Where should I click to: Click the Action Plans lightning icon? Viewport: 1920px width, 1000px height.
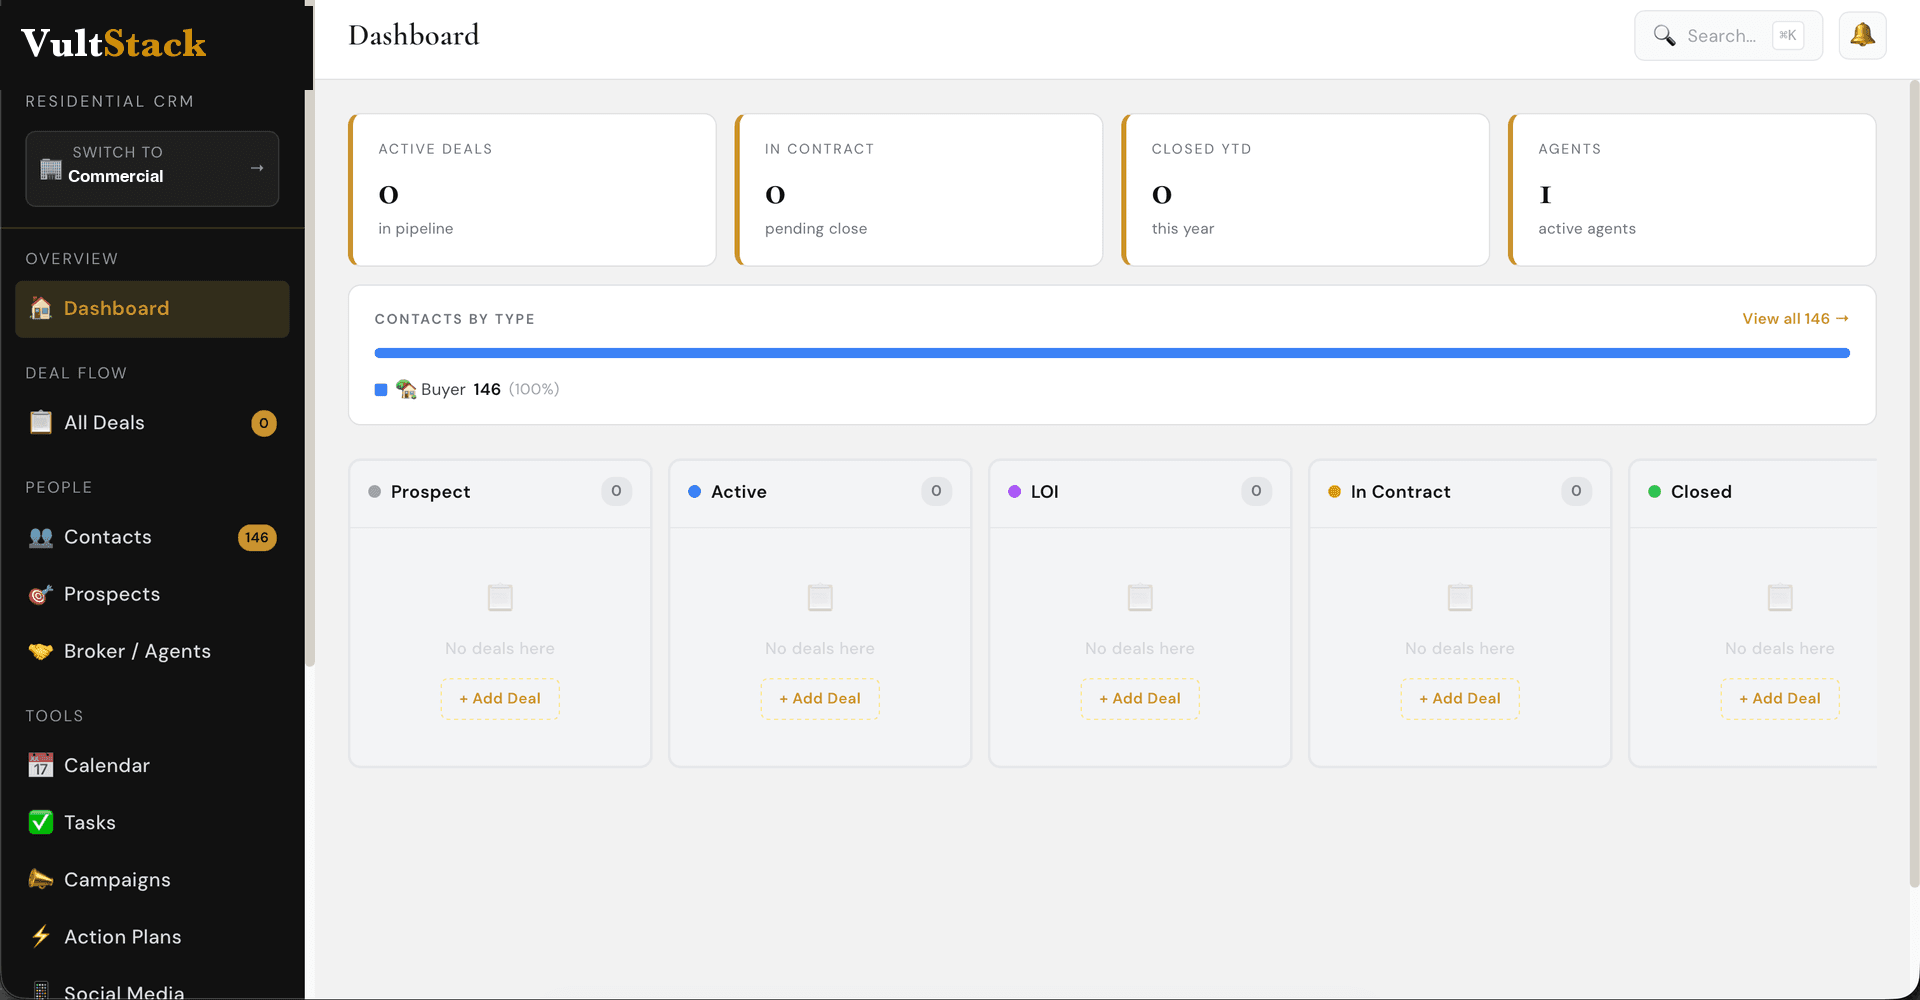click(x=41, y=936)
